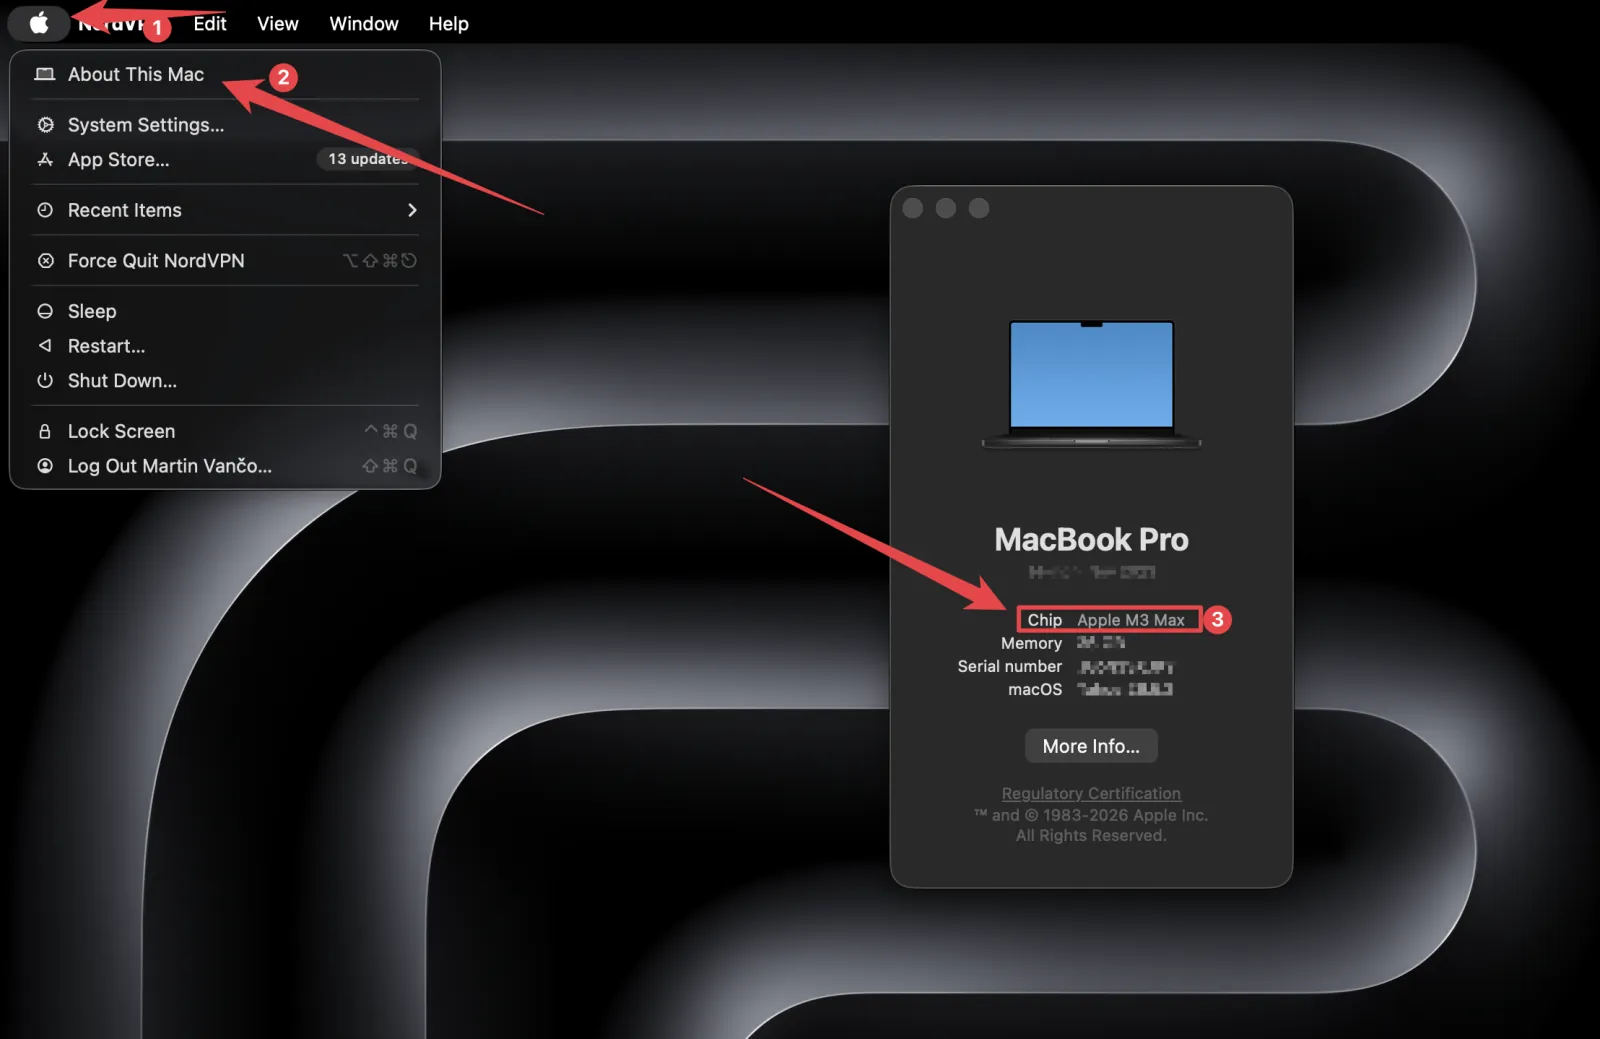The height and width of the screenshot is (1039, 1600).
Task: Click the 1983-2026 Apple Inc. copyright text
Action: [1091, 815]
